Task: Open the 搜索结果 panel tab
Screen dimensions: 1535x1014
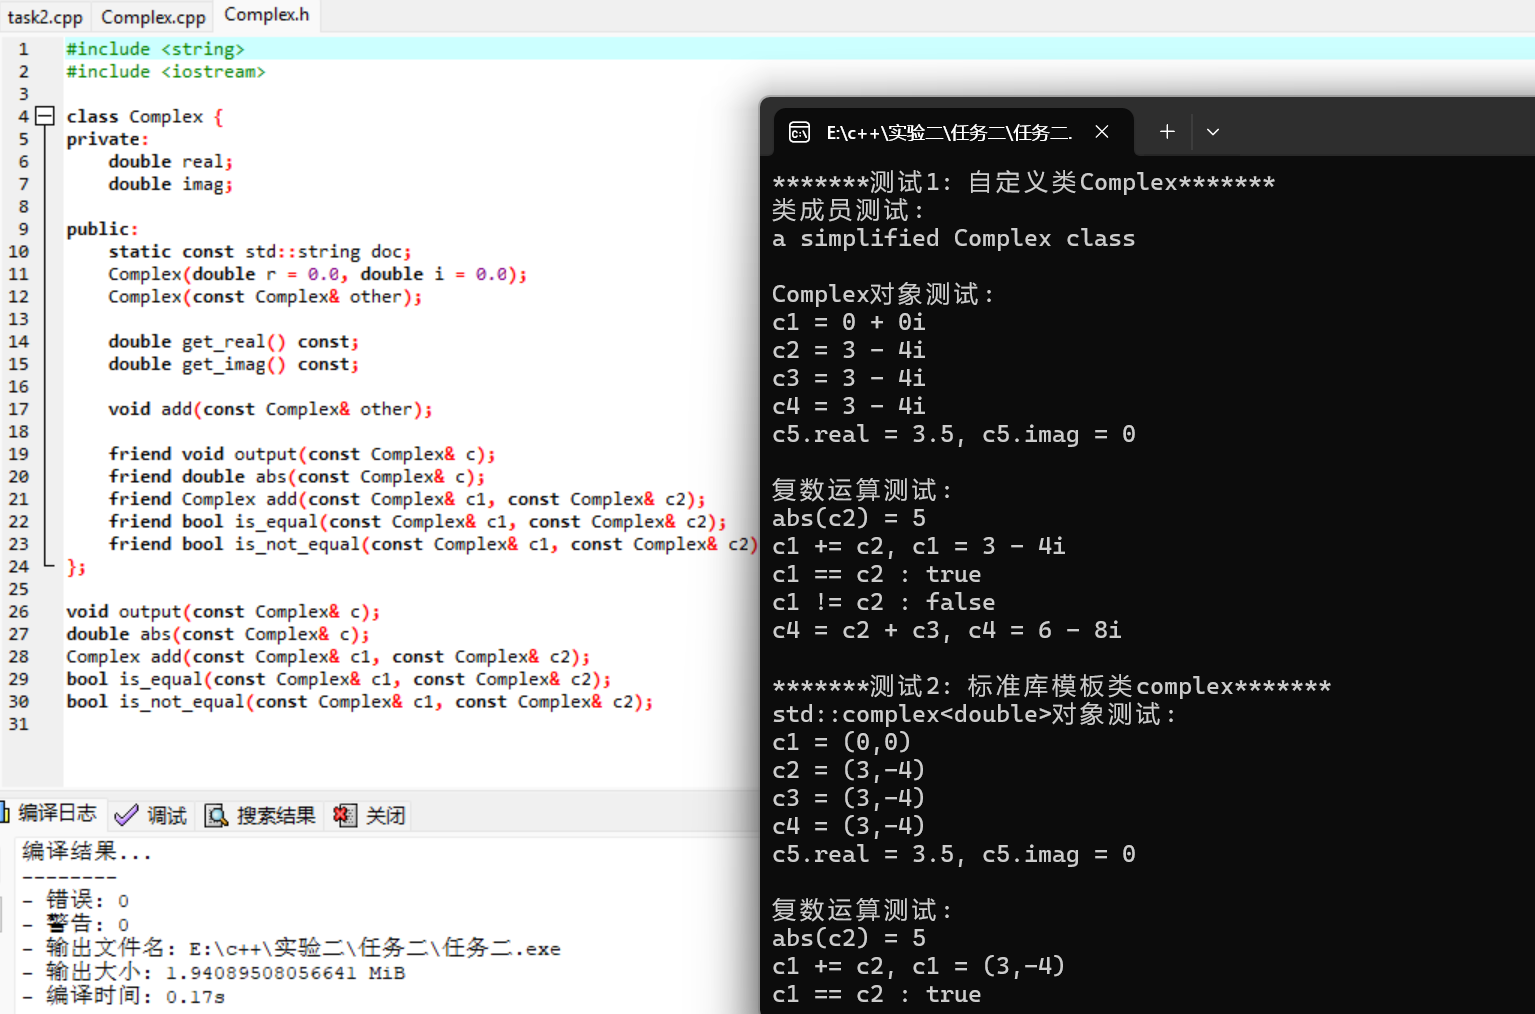Action: pos(261,816)
